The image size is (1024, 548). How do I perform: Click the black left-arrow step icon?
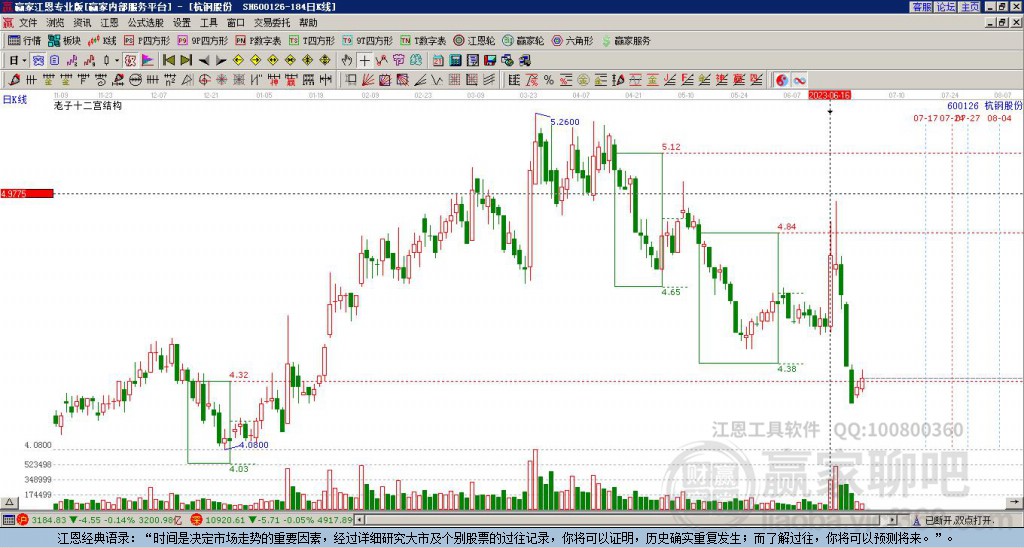point(204,61)
